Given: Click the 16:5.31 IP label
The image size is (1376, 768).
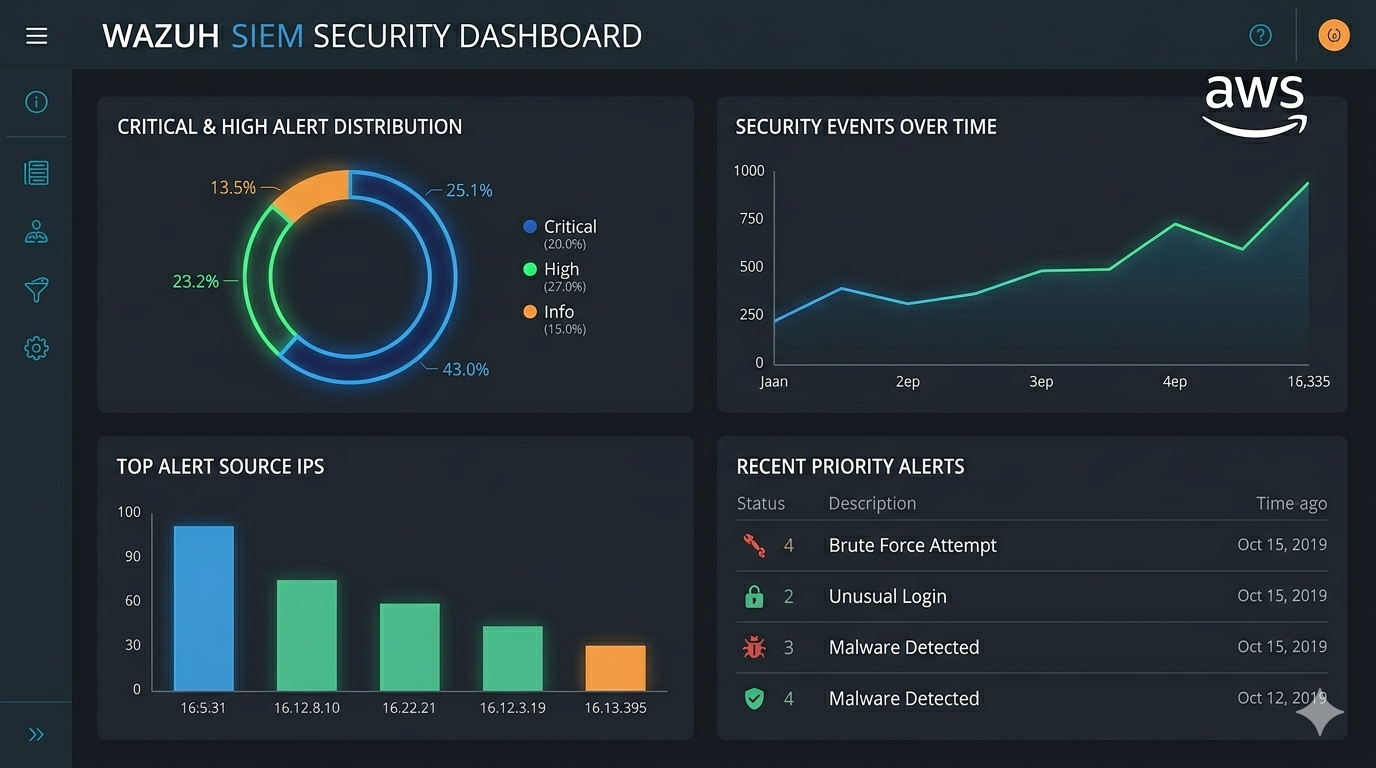Looking at the screenshot, I should (203, 708).
